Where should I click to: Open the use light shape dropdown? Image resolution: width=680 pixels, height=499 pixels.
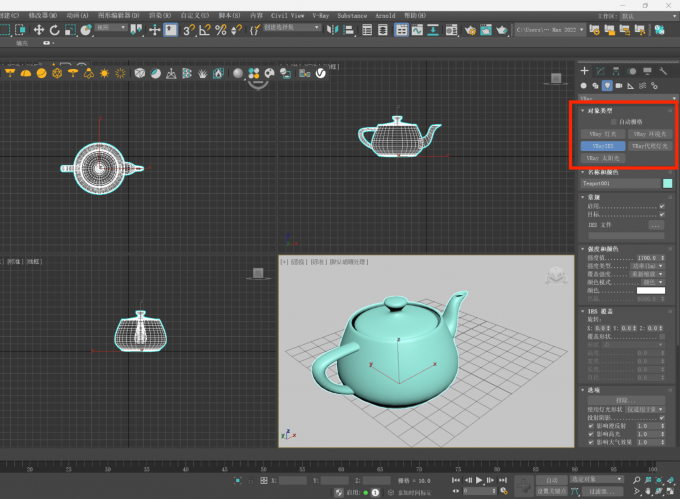coord(645,410)
